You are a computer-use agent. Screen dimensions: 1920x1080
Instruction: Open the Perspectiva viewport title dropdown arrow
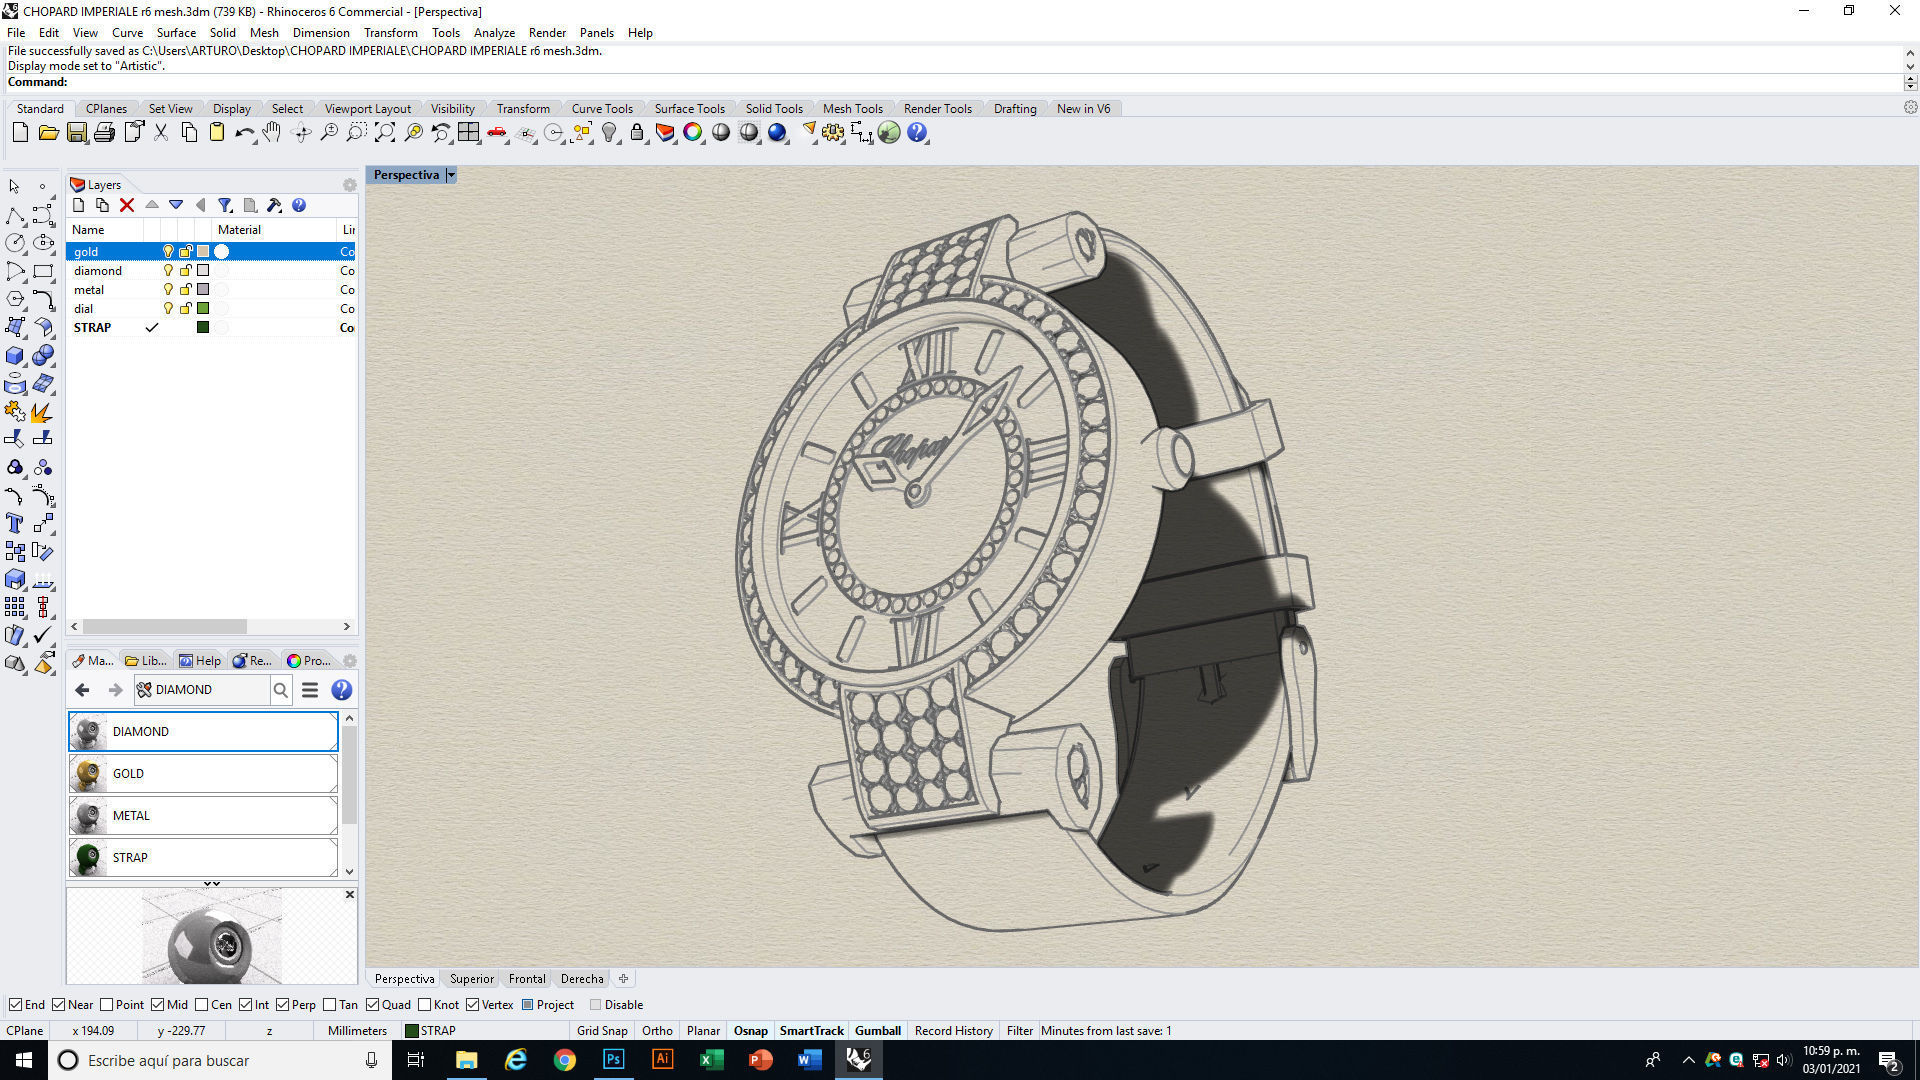(451, 175)
